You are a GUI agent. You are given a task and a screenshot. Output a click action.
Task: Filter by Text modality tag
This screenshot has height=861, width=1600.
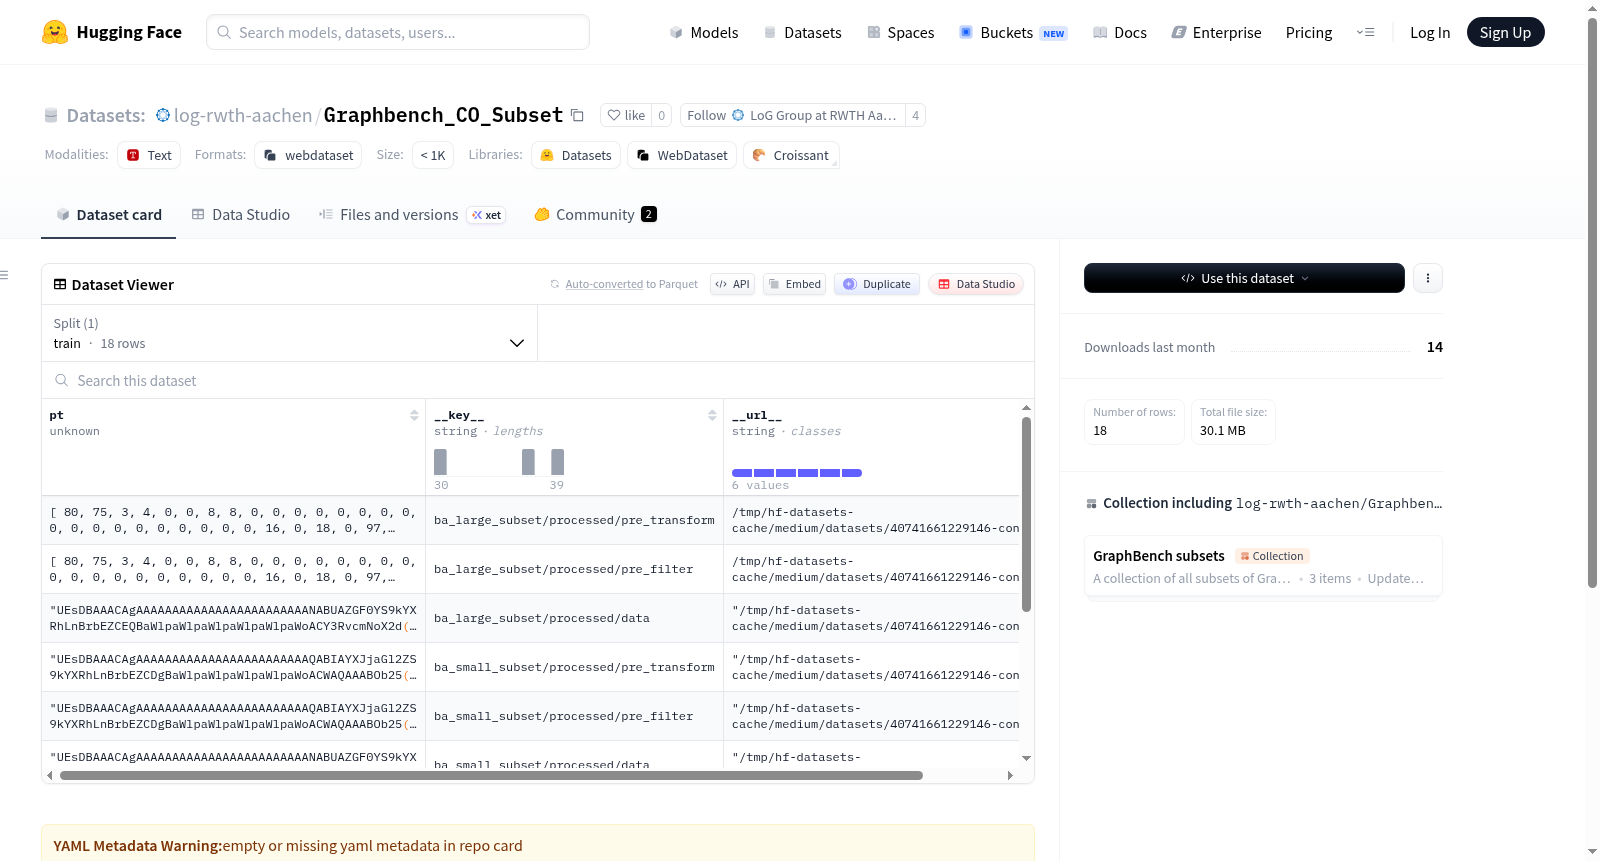(x=149, y=155)
